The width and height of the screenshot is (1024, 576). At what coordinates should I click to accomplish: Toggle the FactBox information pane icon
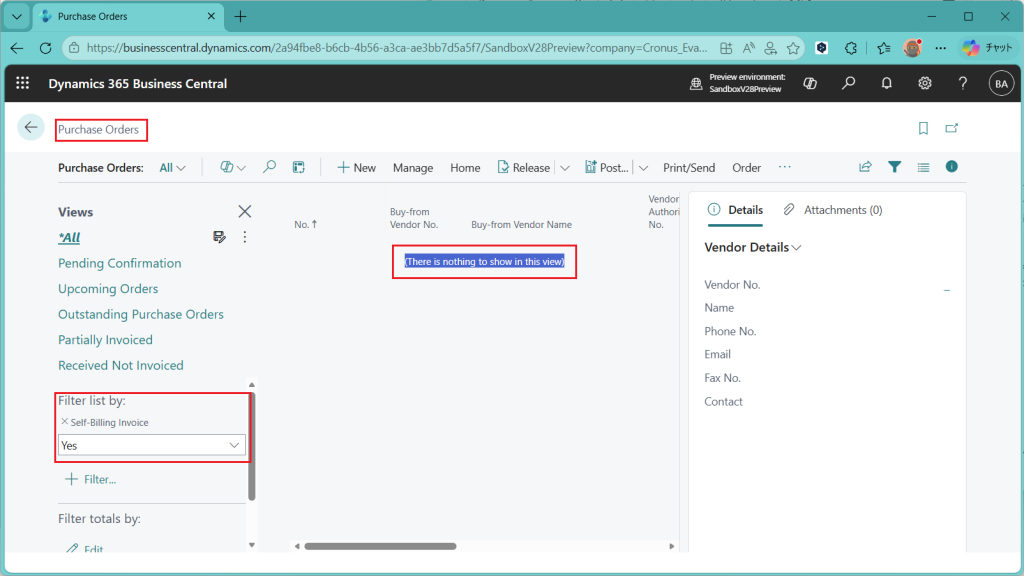point(952,167)
